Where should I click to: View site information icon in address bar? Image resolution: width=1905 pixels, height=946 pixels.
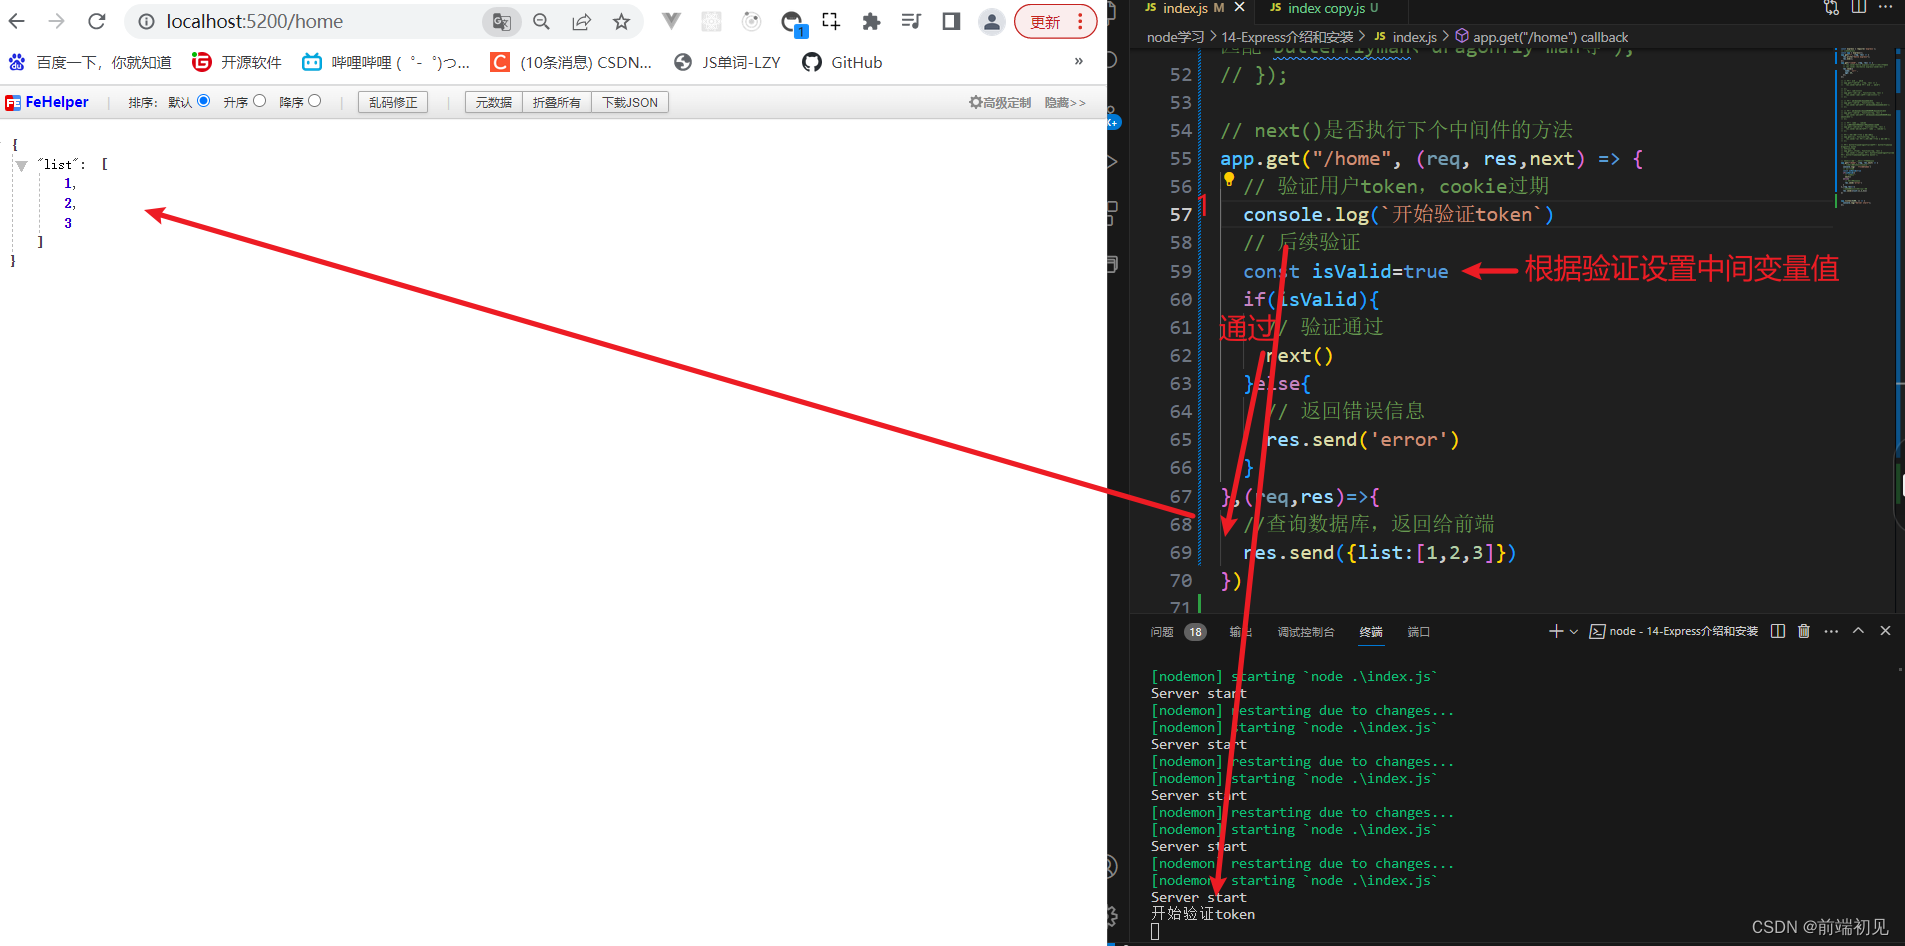(x=146, y=21)
